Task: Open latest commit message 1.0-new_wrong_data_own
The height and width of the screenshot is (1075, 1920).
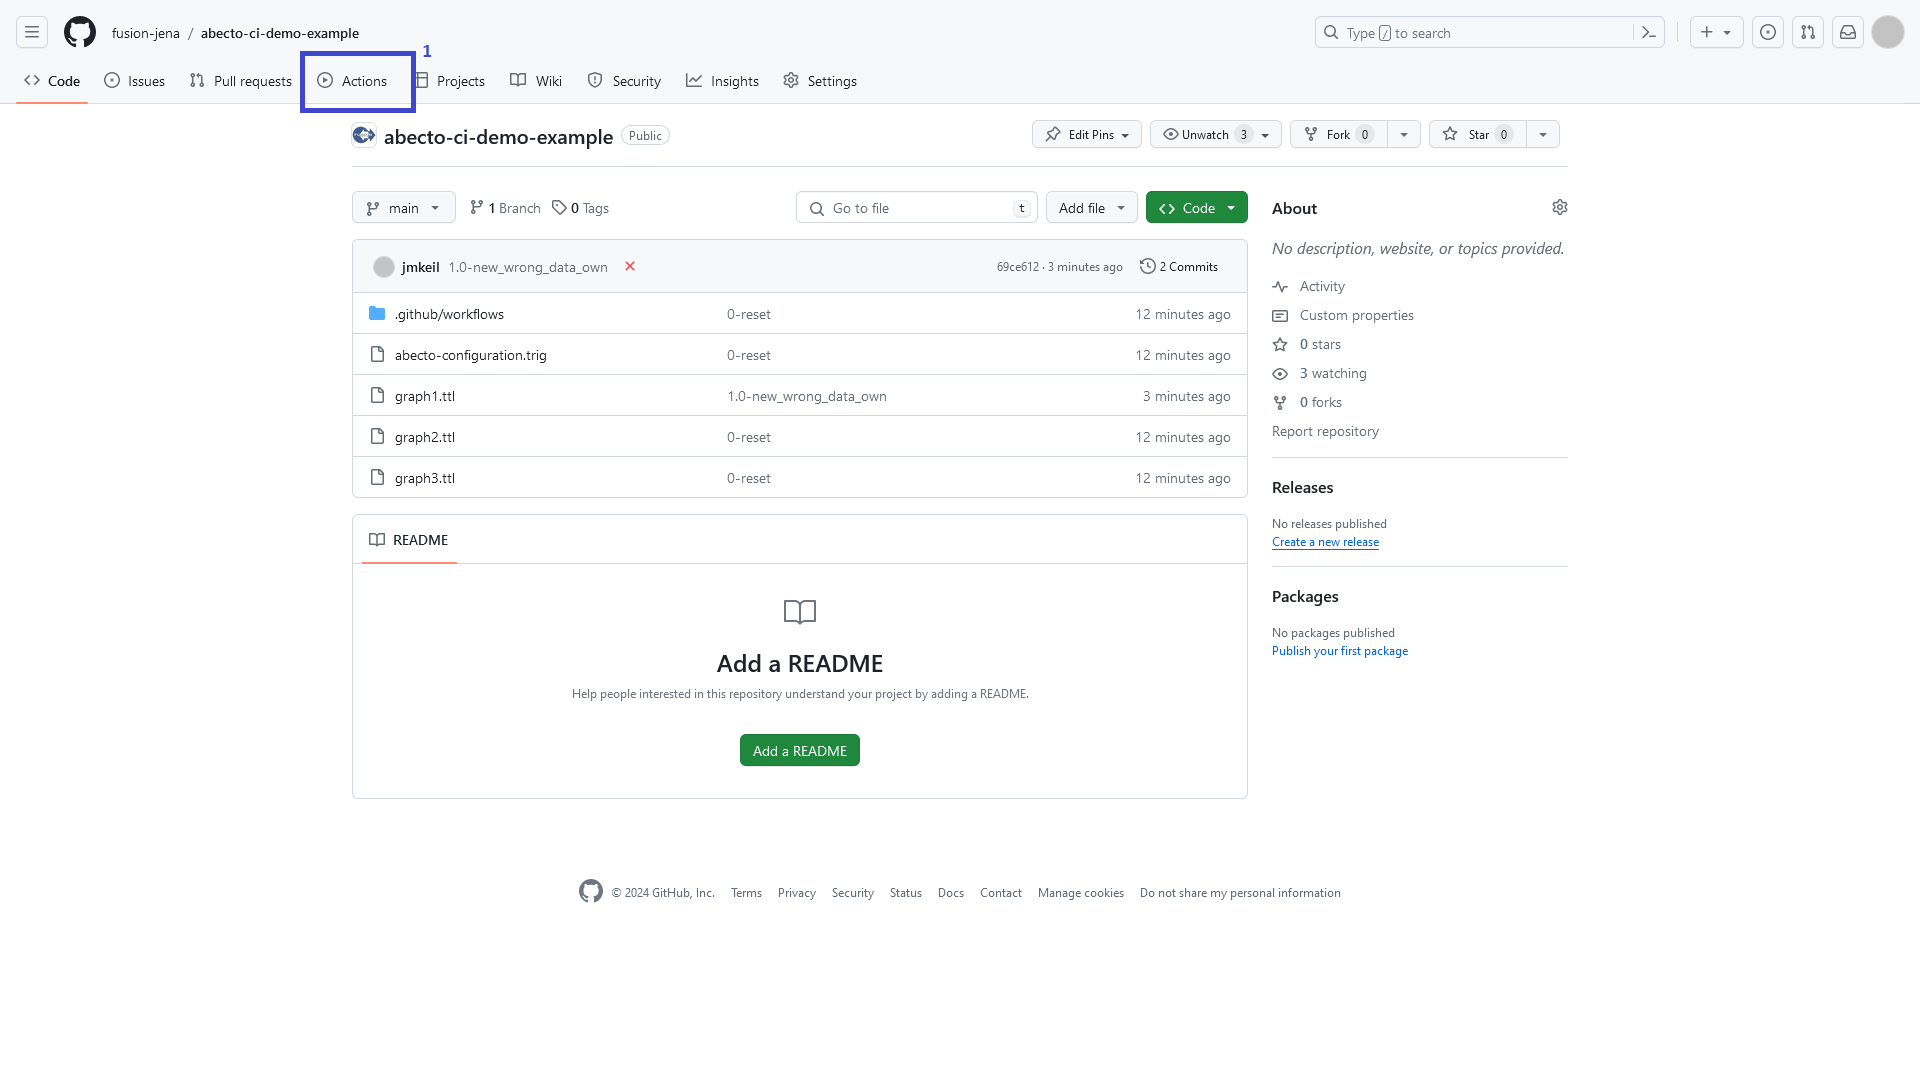Action: pyautogui.click(x=528, y=267)
